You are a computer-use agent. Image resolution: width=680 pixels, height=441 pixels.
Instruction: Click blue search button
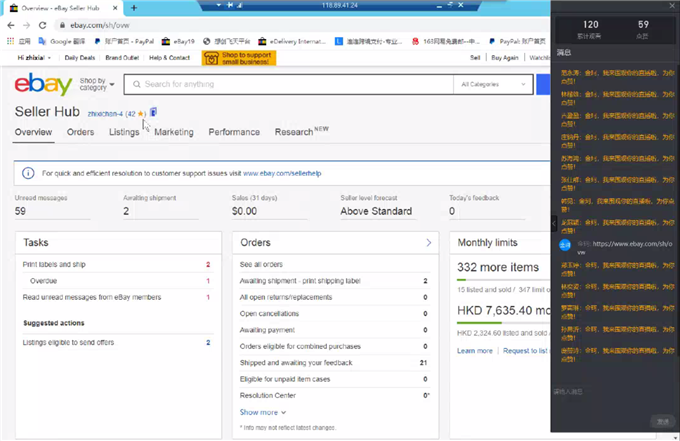click(543, 84)
